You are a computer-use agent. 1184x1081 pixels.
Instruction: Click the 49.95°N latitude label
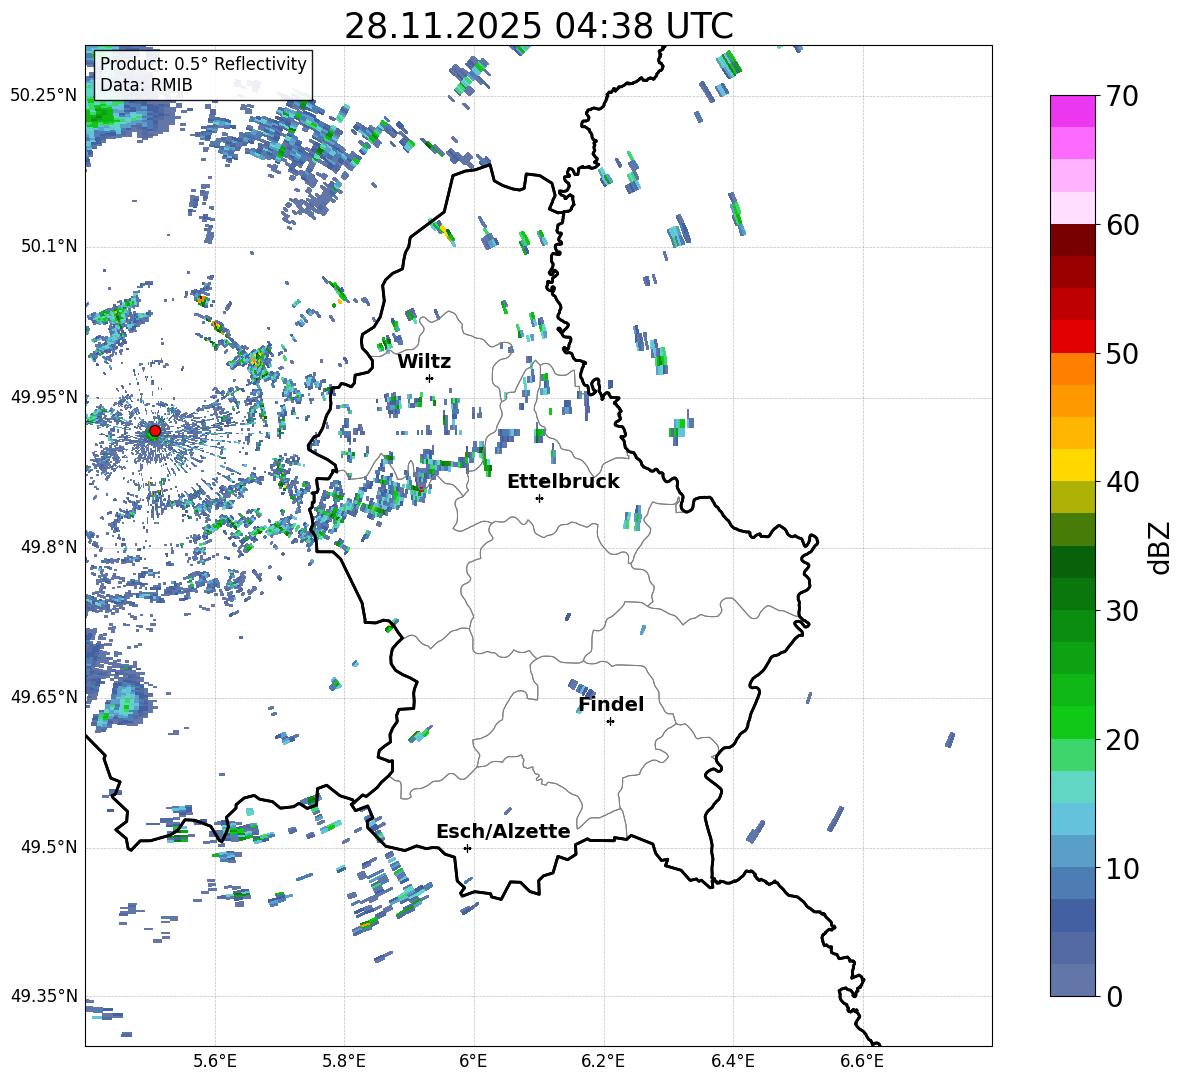coord(44,397)
